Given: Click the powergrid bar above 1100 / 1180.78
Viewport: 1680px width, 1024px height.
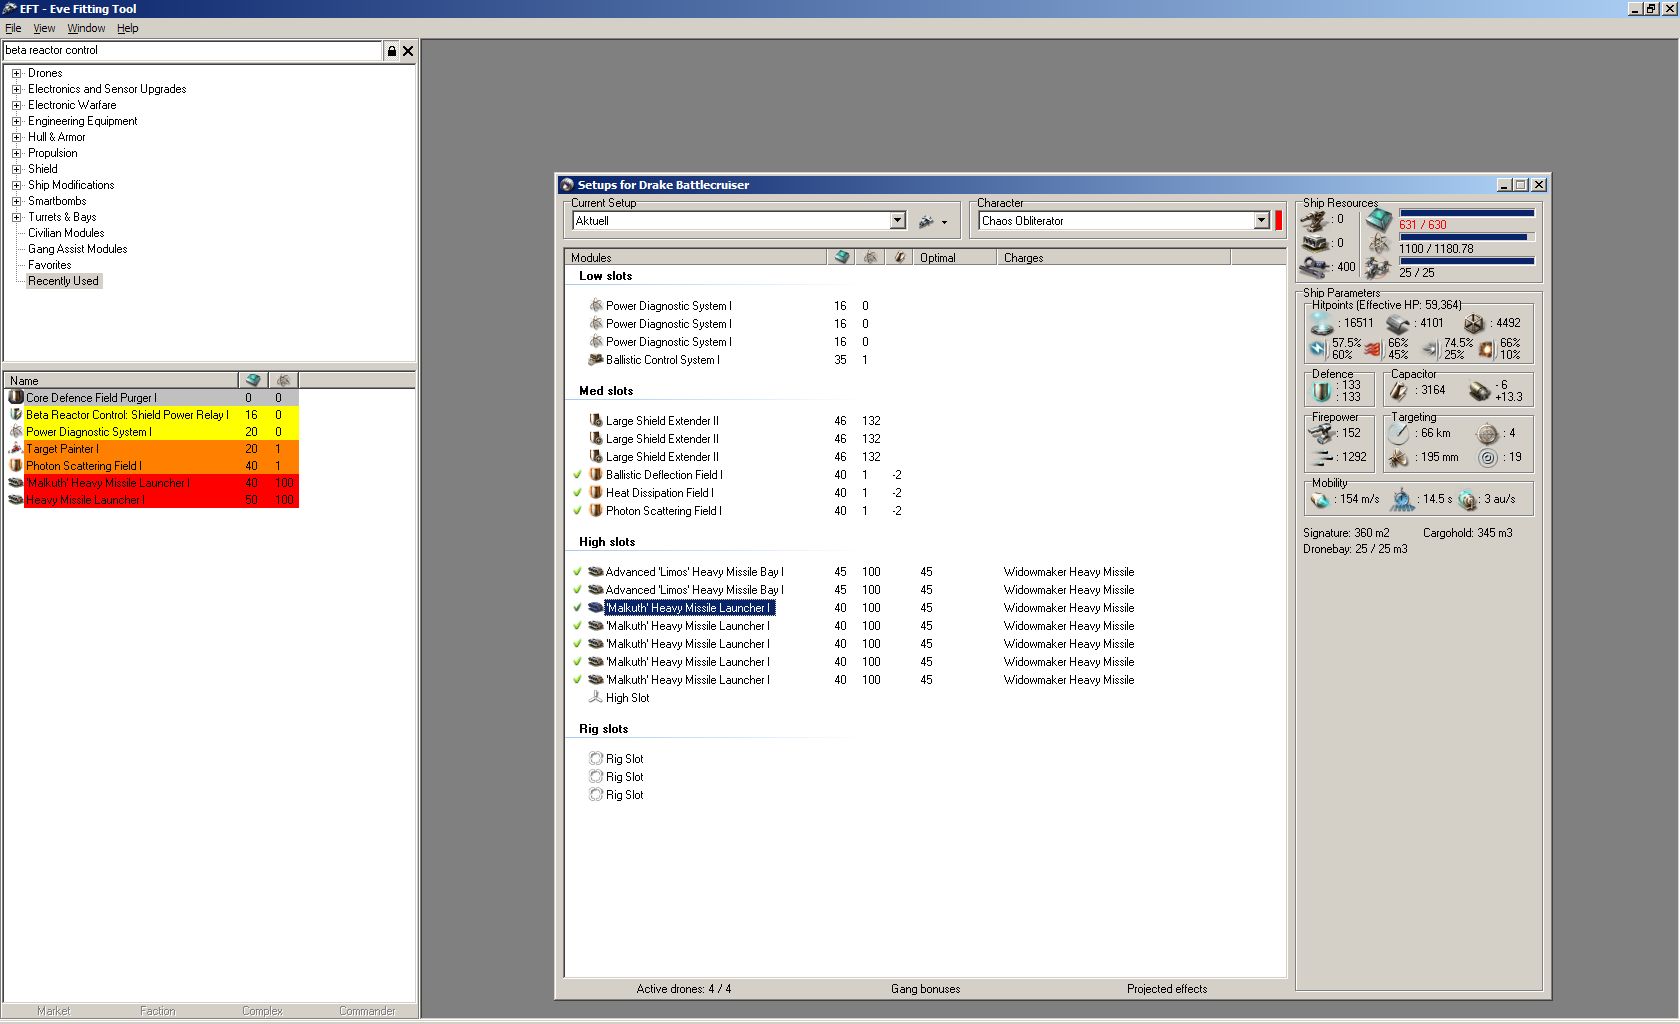Looking at the screenshot, I should (x=1466, y=237).
